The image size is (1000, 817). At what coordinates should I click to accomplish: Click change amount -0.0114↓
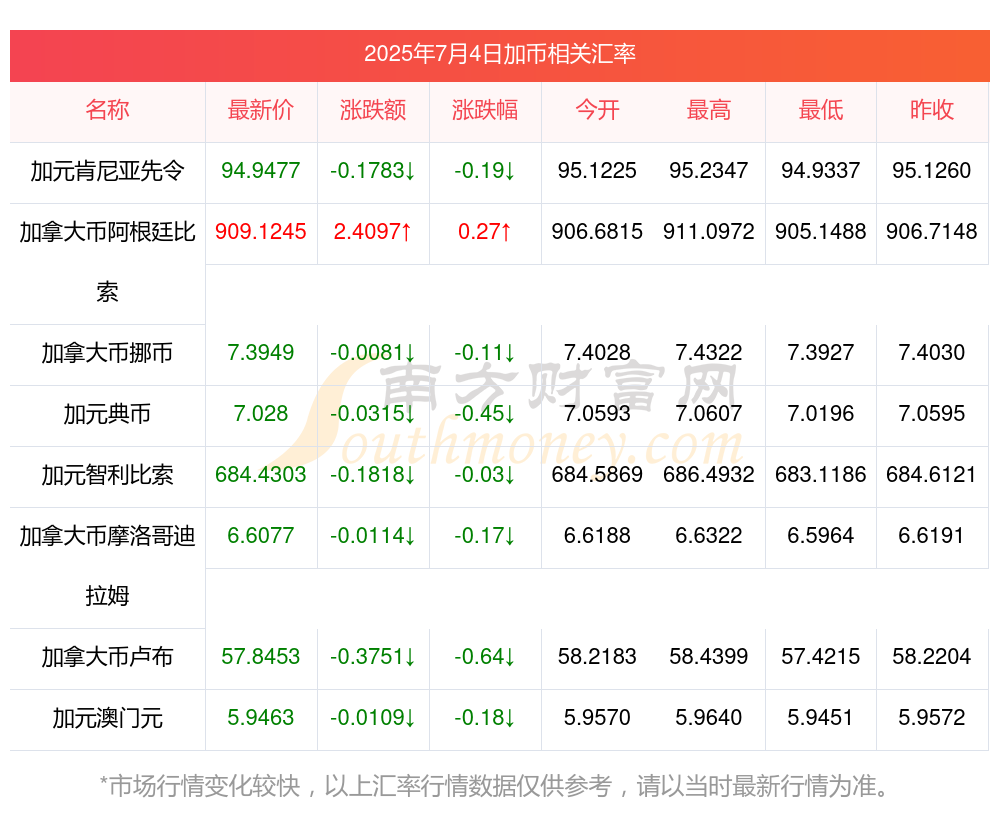[372, 535]
